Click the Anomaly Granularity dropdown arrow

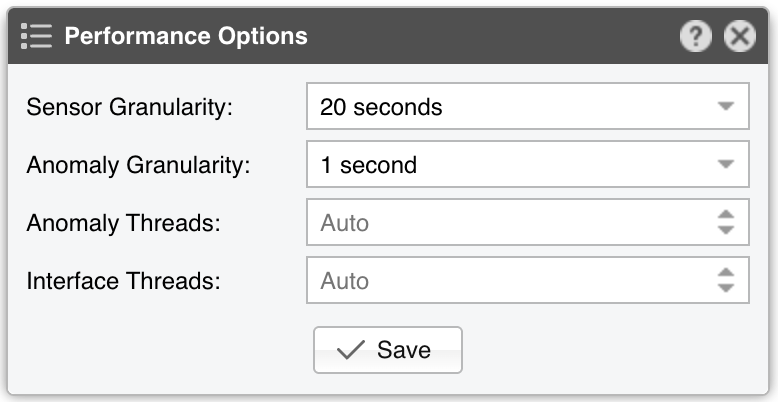[726, 165]
